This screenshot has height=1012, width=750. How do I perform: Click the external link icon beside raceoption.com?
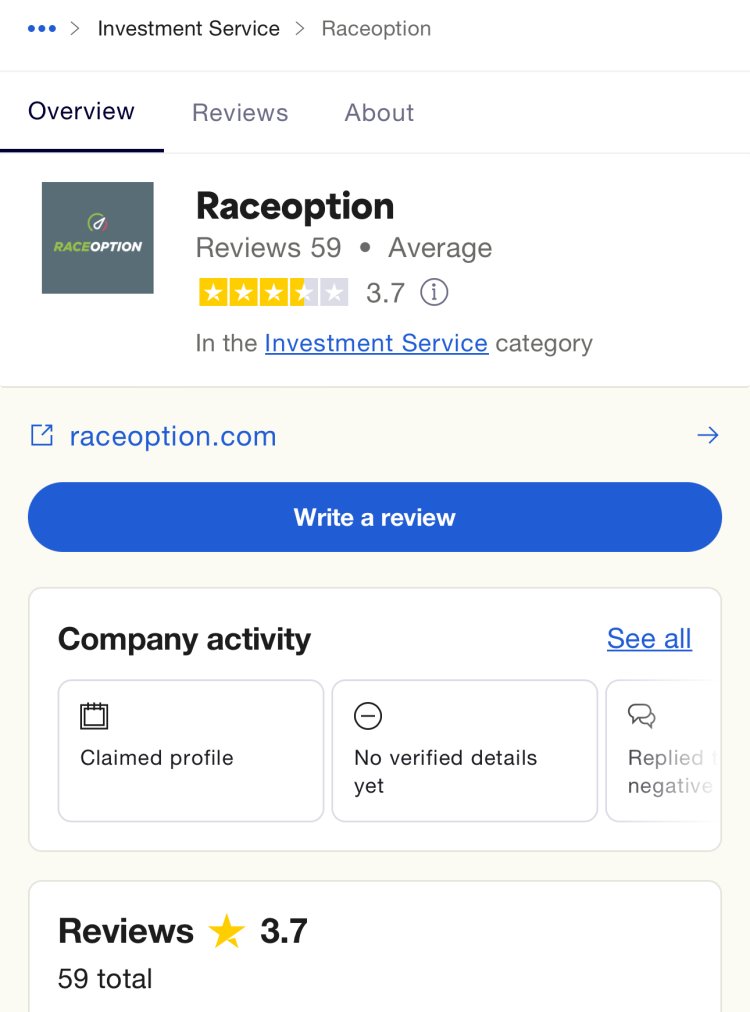click(42, 436)
